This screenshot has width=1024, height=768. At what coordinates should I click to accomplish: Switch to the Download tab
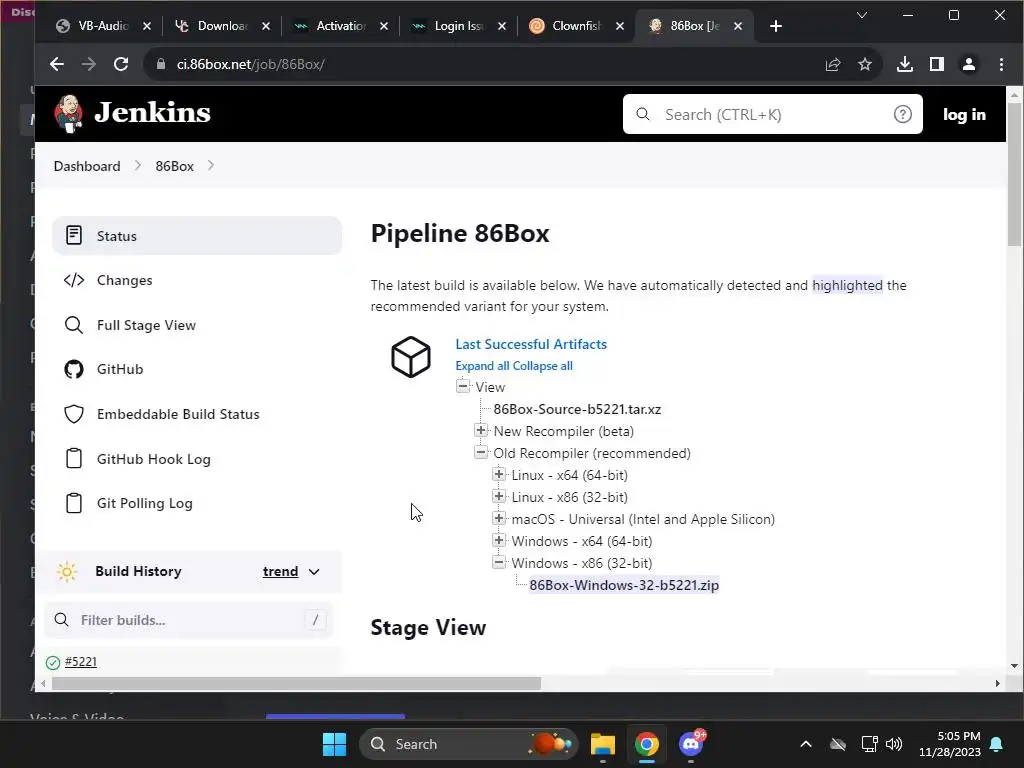click(x=222, y=25)
